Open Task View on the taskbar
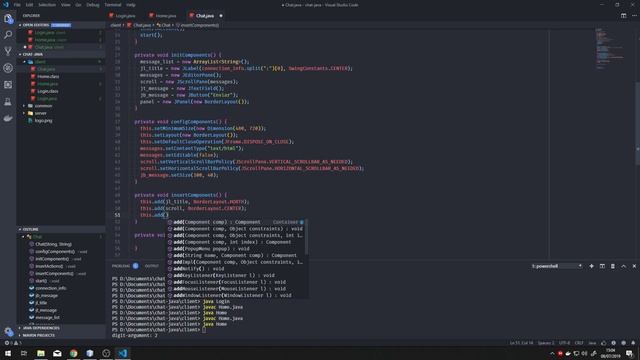640x360 pixels. click(24, 353)
